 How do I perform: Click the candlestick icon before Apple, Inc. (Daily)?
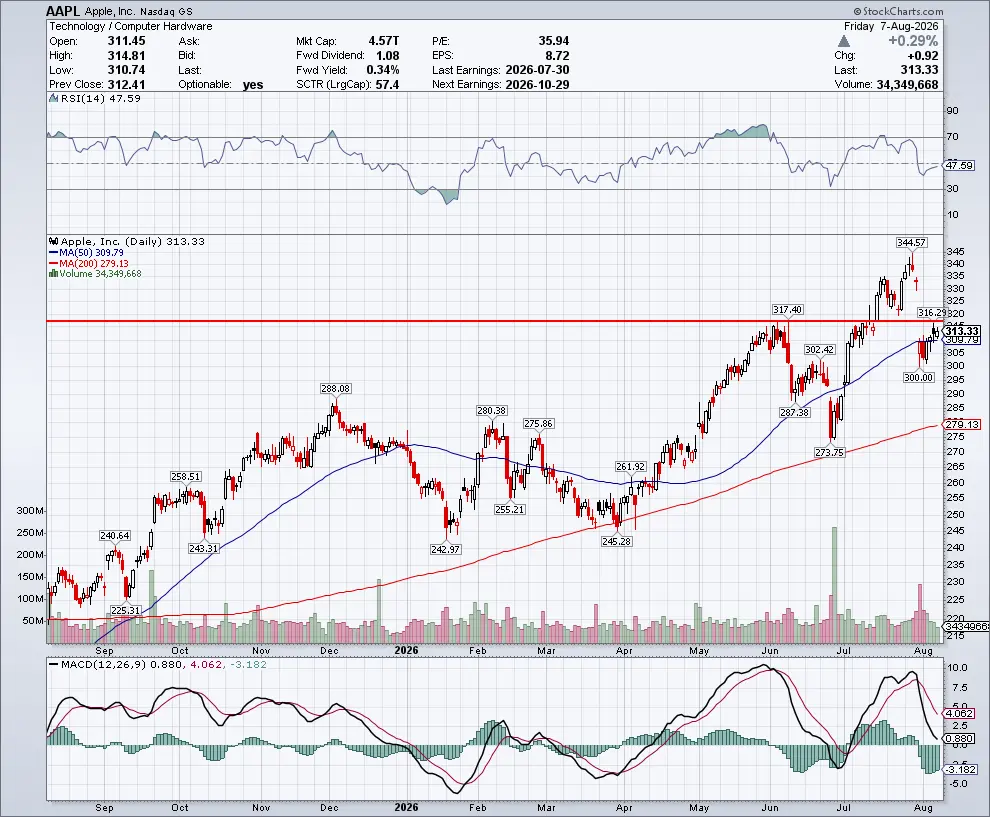tap(54, 241)
